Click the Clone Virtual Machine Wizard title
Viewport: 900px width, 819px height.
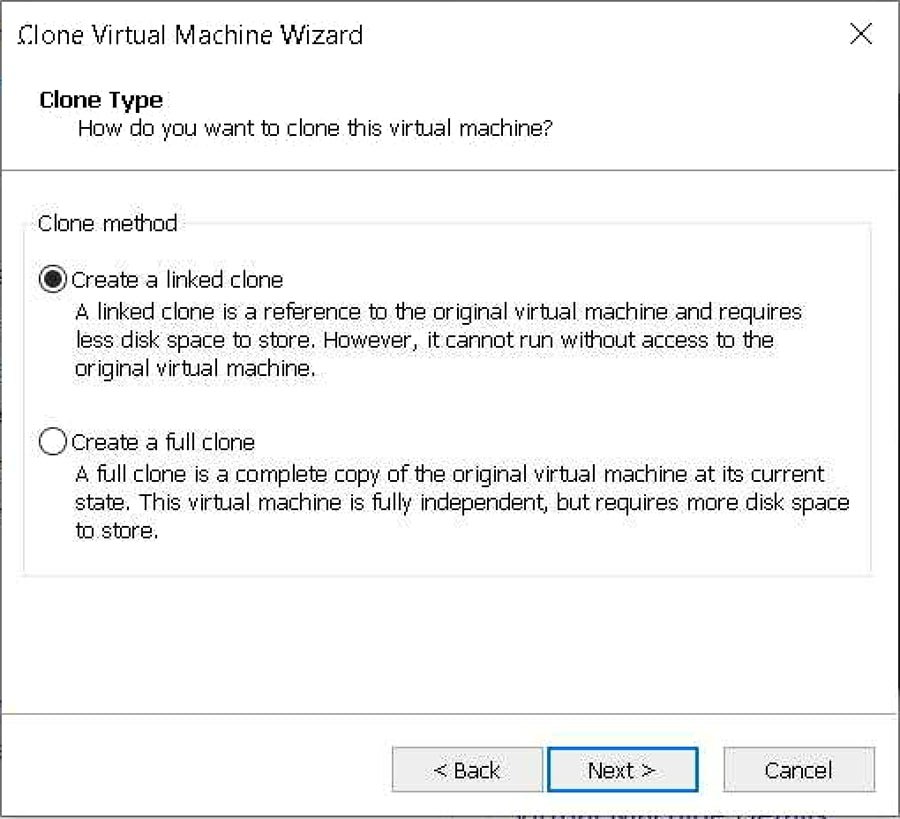[191, 36]
